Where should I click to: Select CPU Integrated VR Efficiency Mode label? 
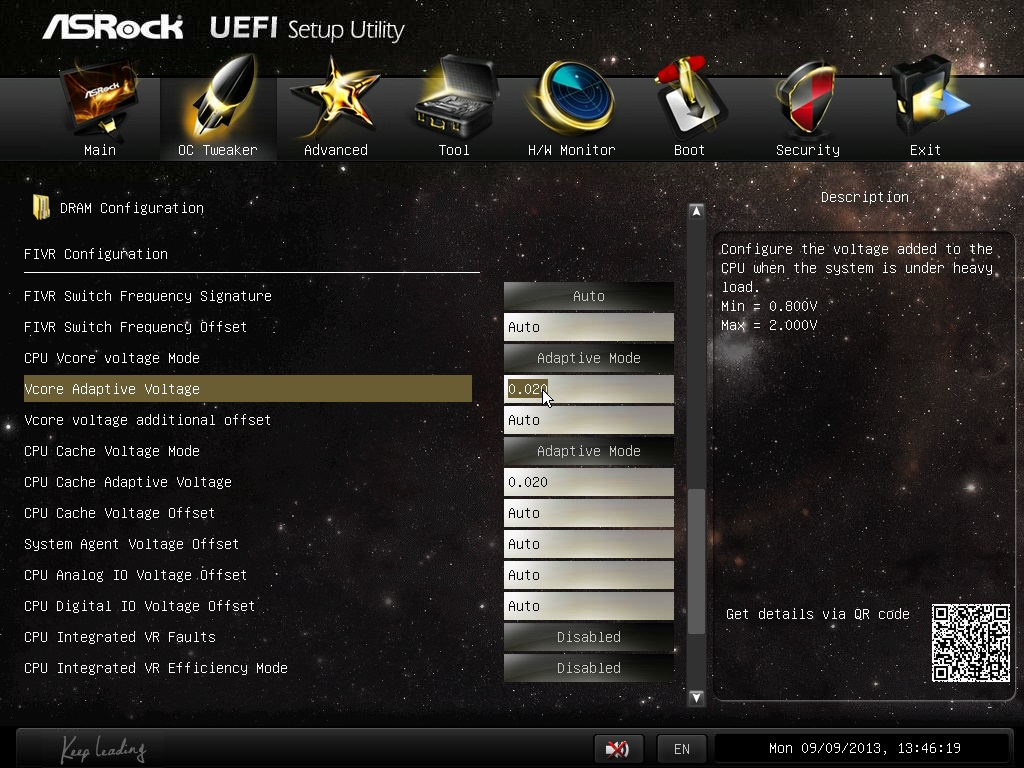click(155, 667)
